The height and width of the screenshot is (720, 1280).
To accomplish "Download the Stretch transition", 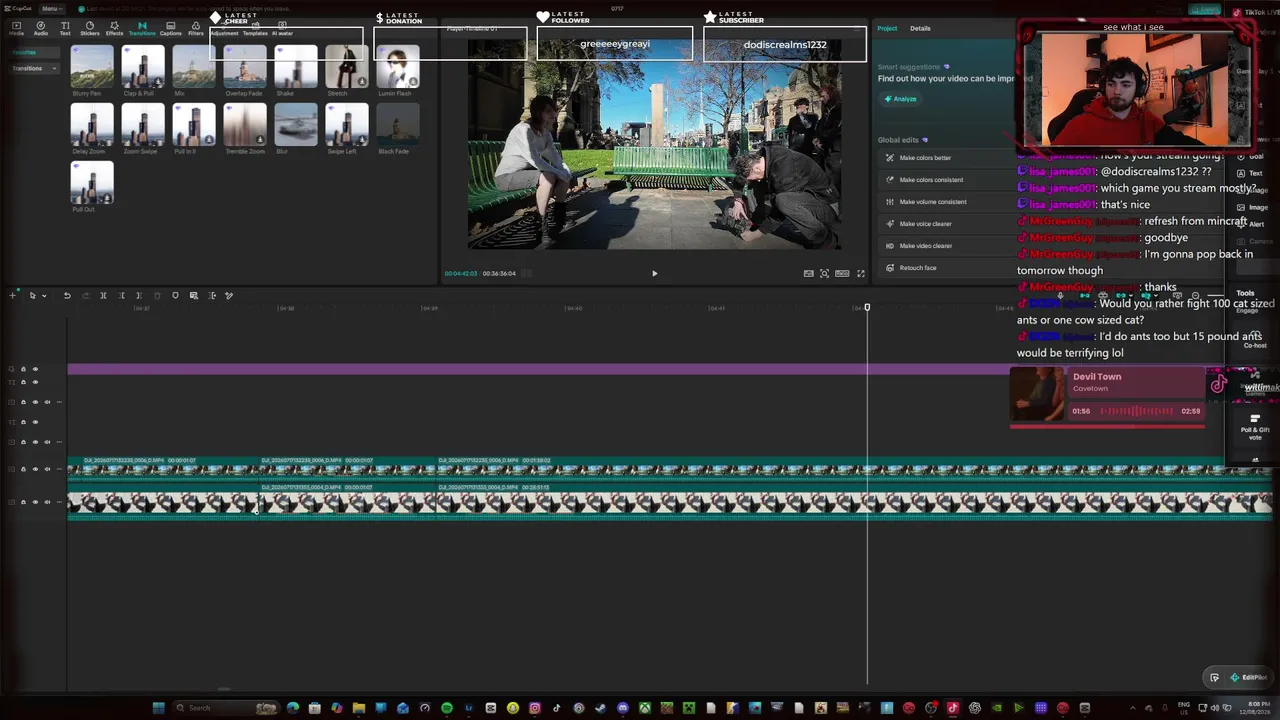I will tap(362, 83).
